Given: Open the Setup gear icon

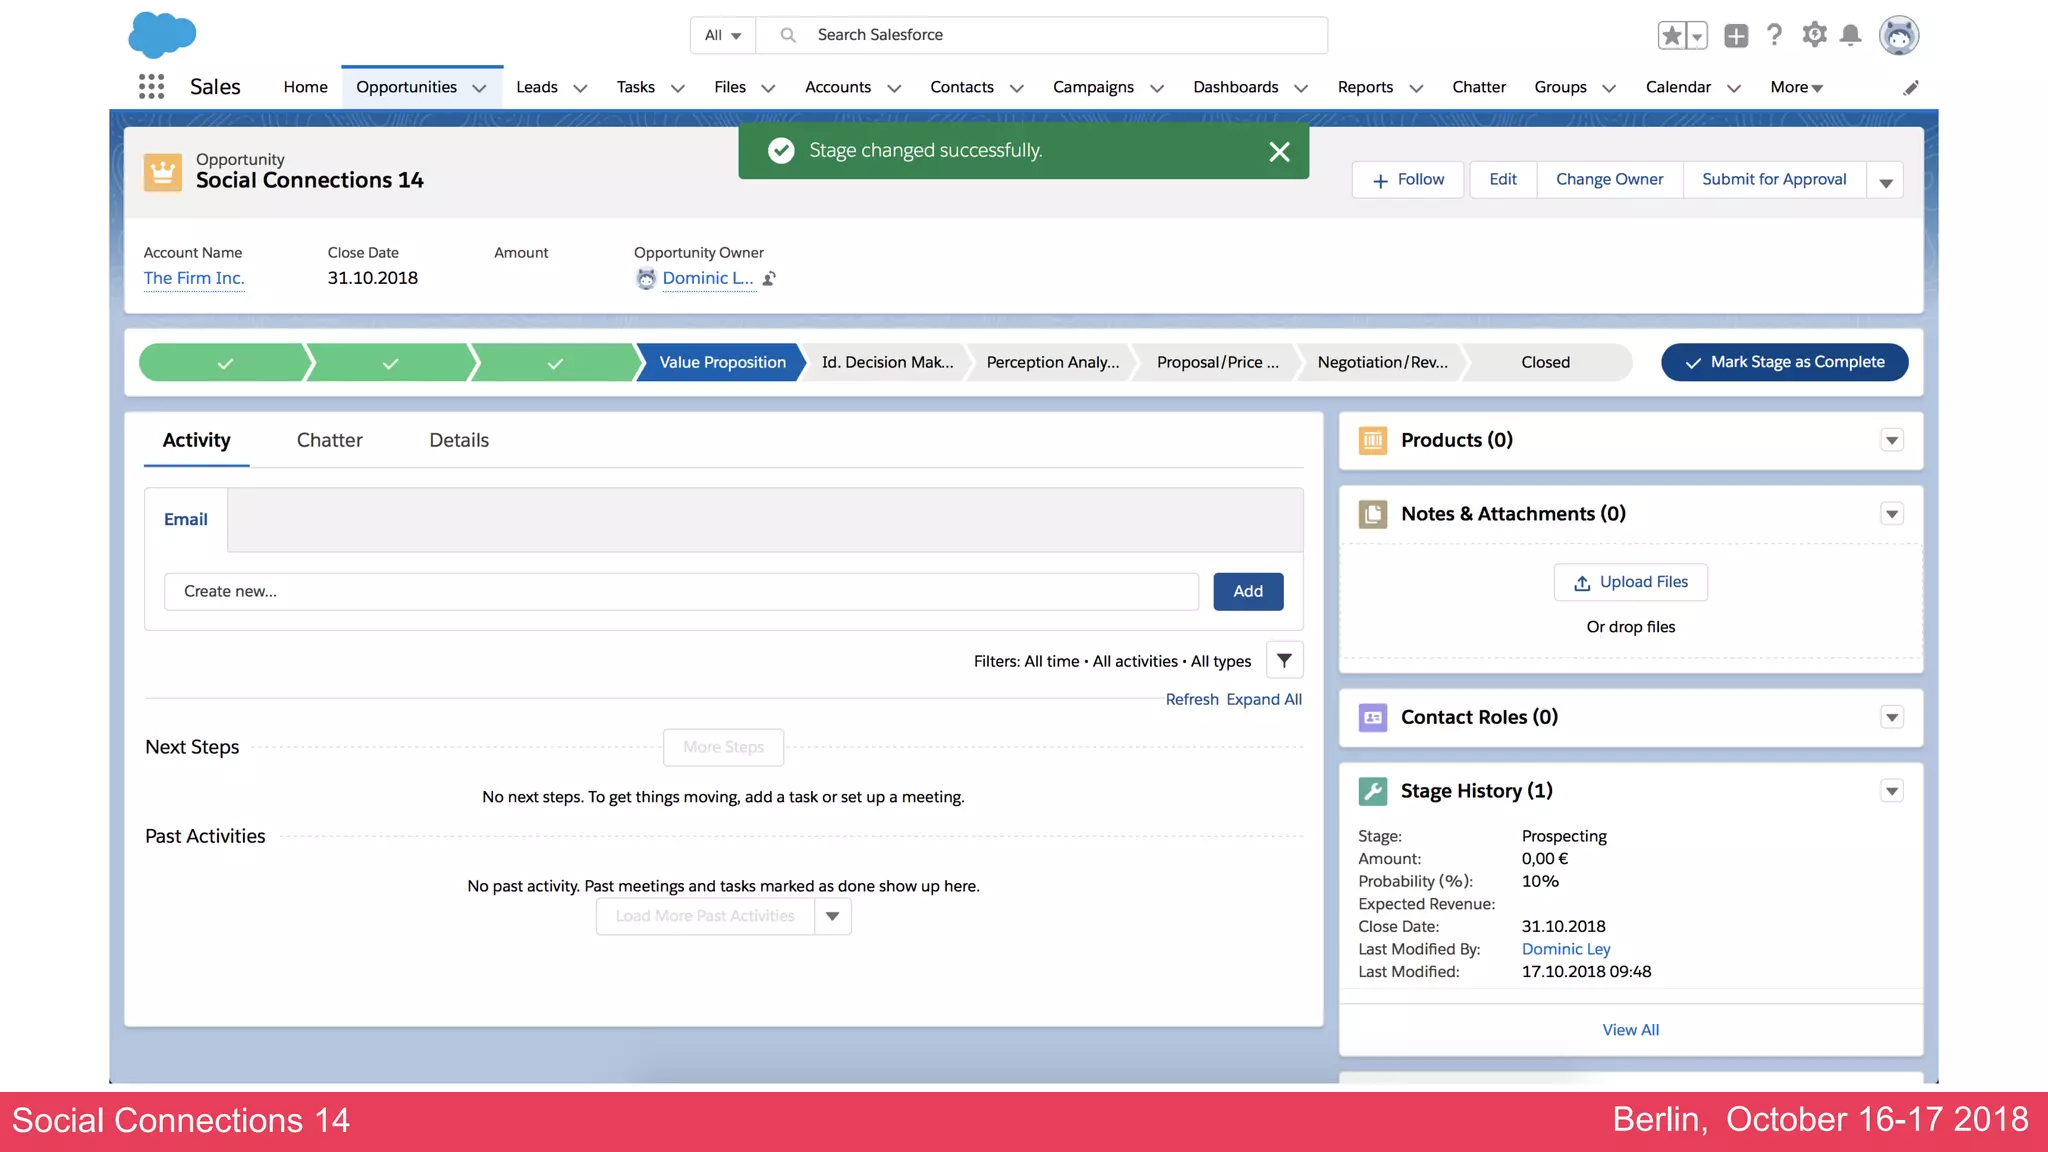Looking at the screenshot, I should [1814, 36].
